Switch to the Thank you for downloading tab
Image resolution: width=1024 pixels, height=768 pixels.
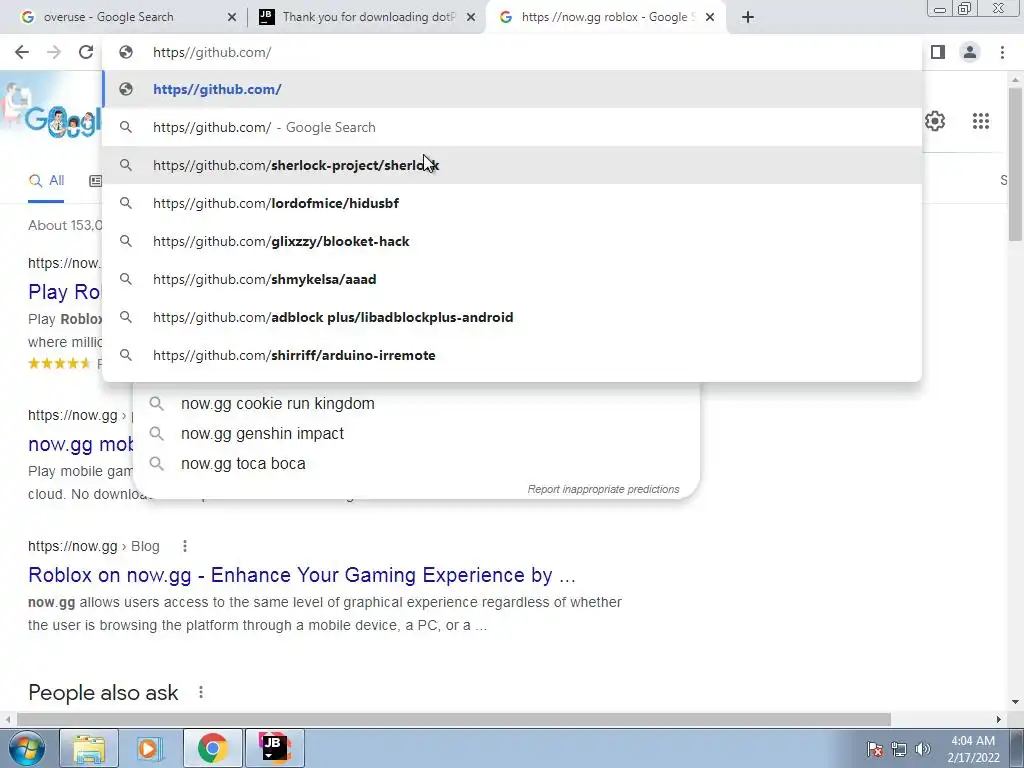[x=369, y=17]
